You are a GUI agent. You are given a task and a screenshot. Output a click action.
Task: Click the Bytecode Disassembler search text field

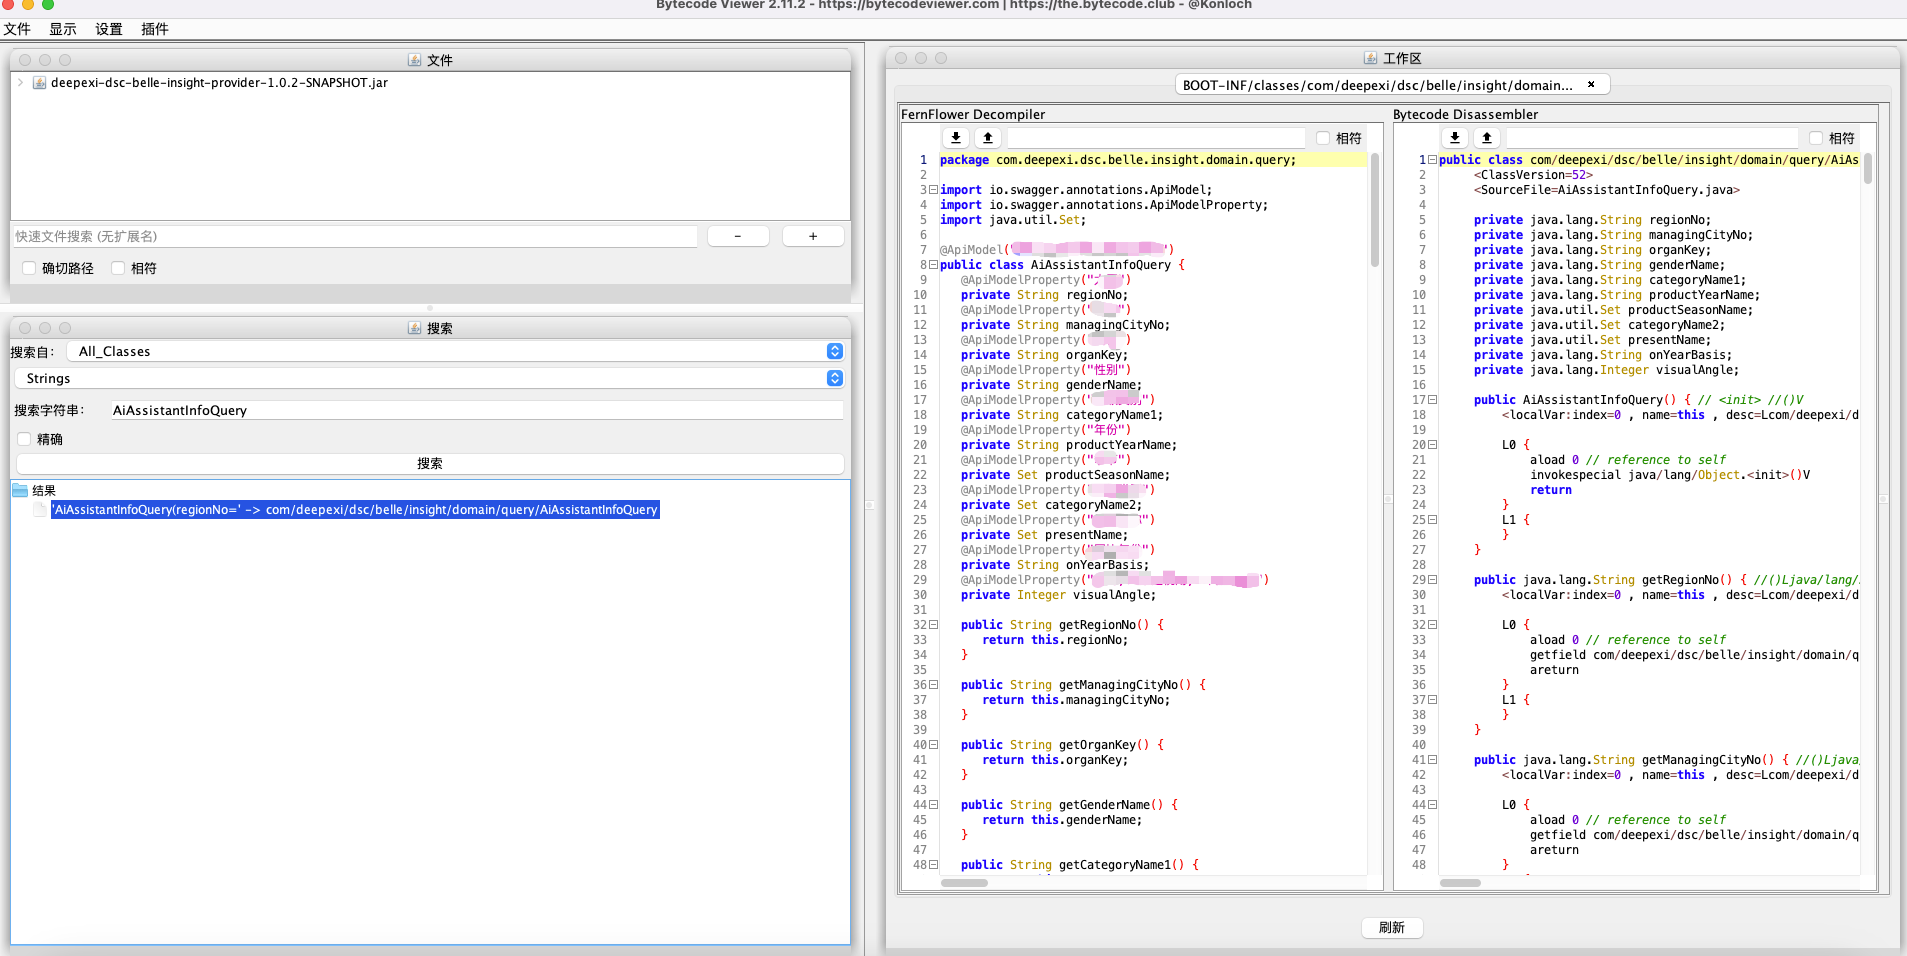[x=1652, y=138]
